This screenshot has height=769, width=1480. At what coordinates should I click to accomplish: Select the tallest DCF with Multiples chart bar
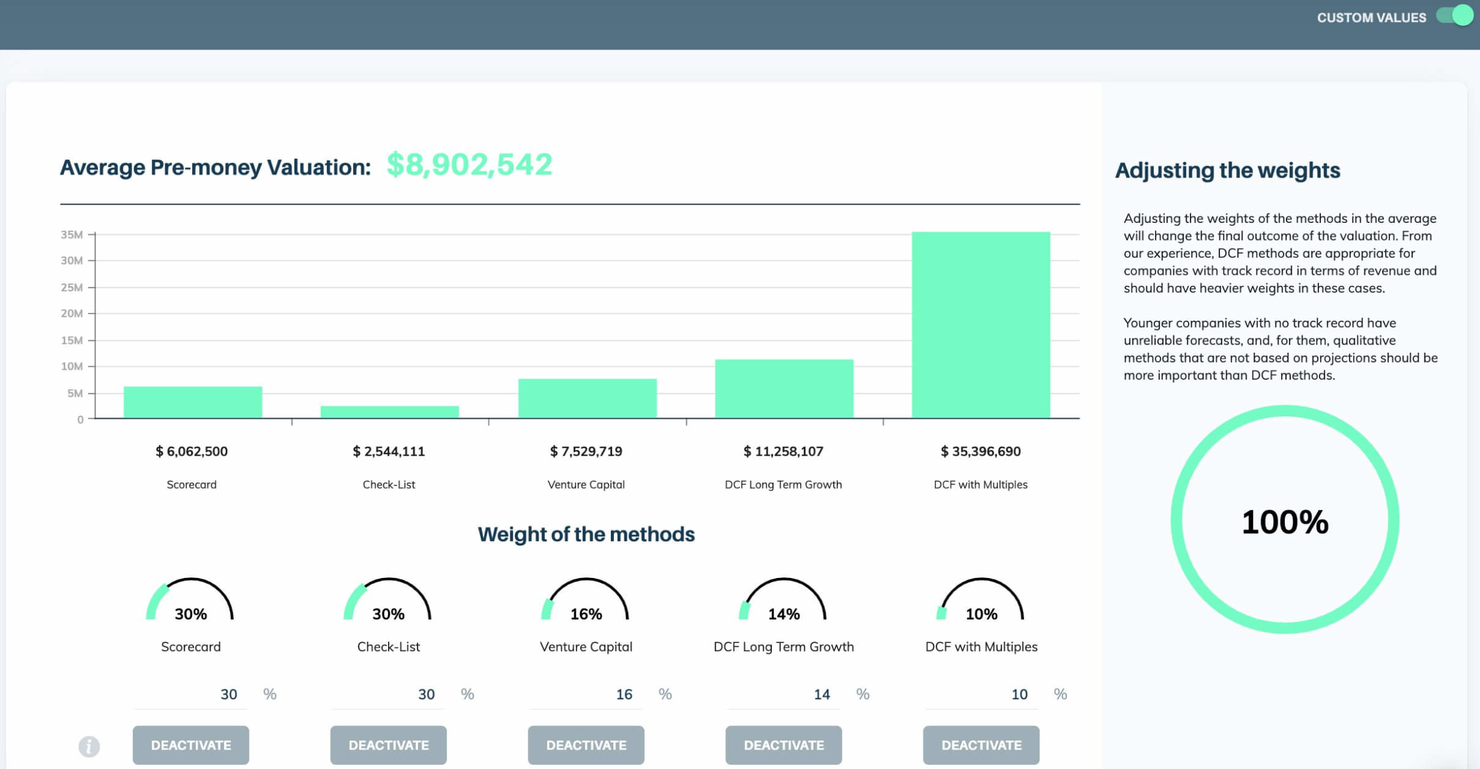click(x=981, y=323)
